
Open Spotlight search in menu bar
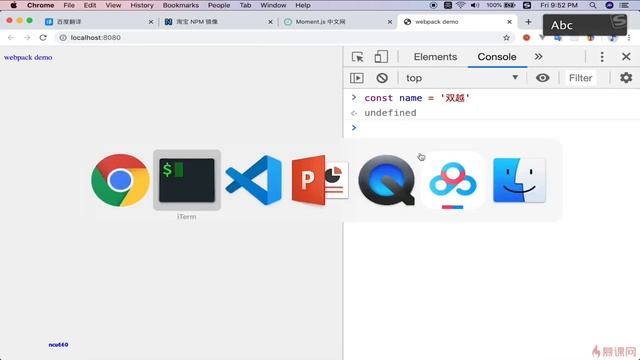click(x=593, y=5)
